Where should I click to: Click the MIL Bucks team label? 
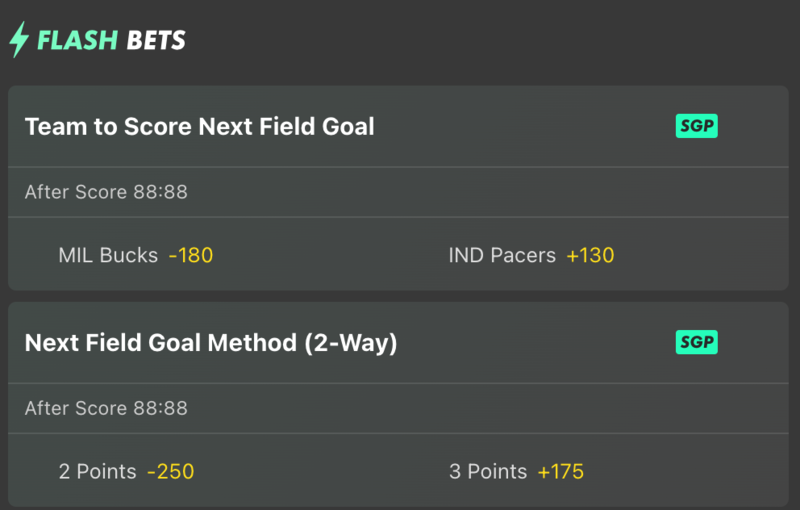(108, 255)
